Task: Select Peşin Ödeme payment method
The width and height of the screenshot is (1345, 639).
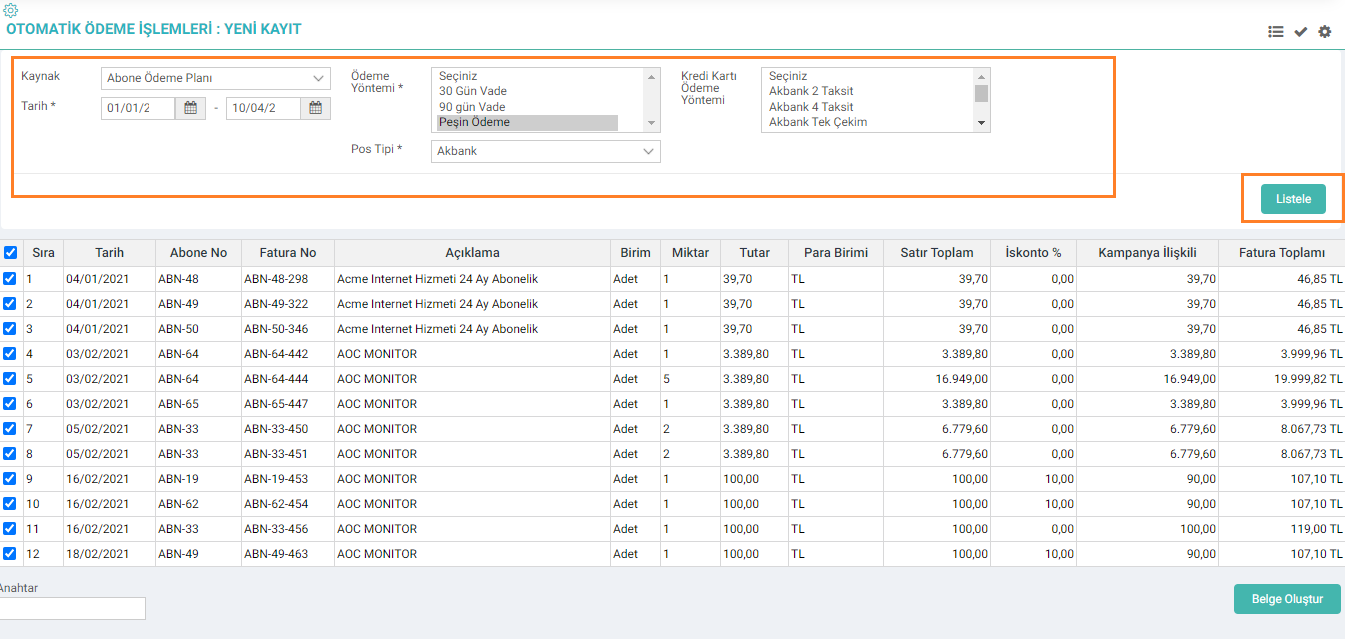Action: coord(527,122)
